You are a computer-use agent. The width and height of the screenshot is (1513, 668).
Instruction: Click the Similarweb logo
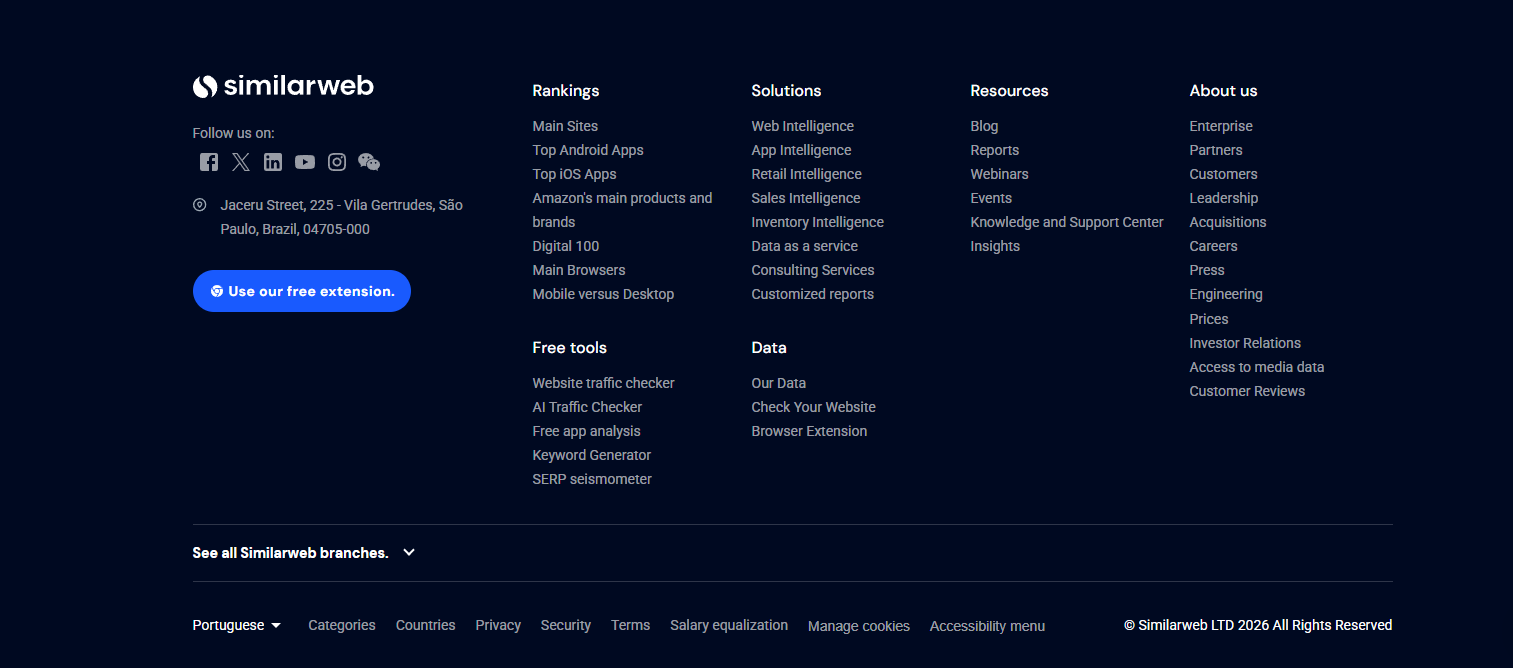tap(283, 86)
